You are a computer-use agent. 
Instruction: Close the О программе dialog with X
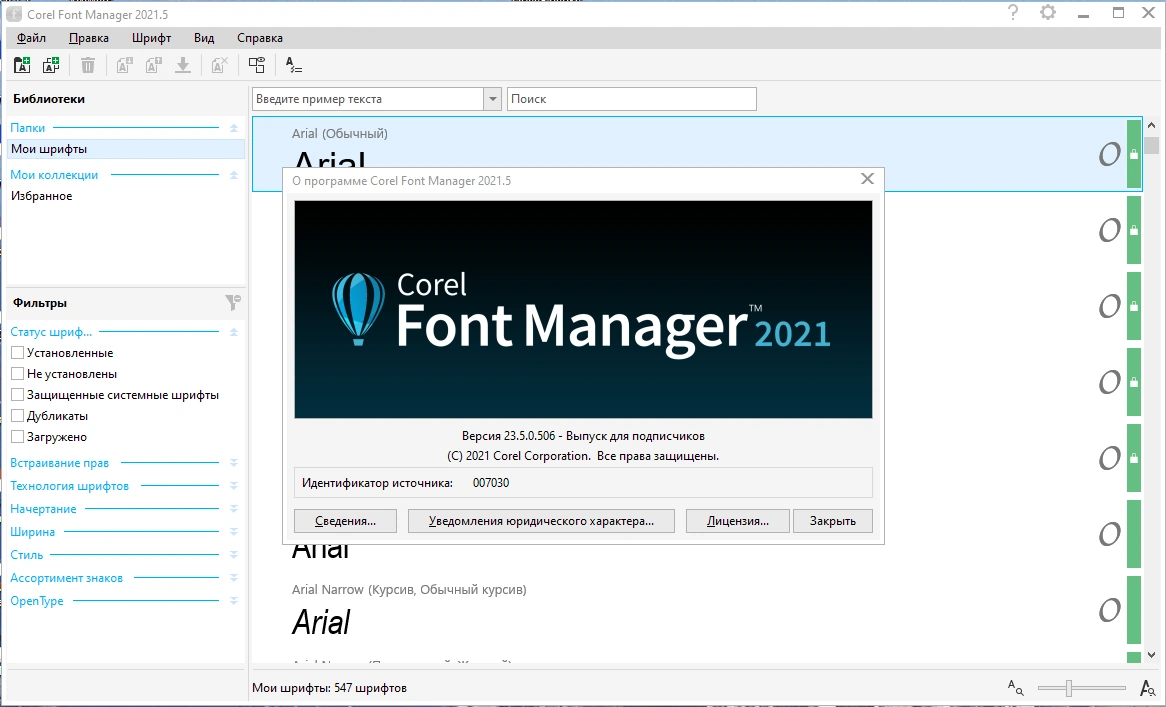[867, 179]
